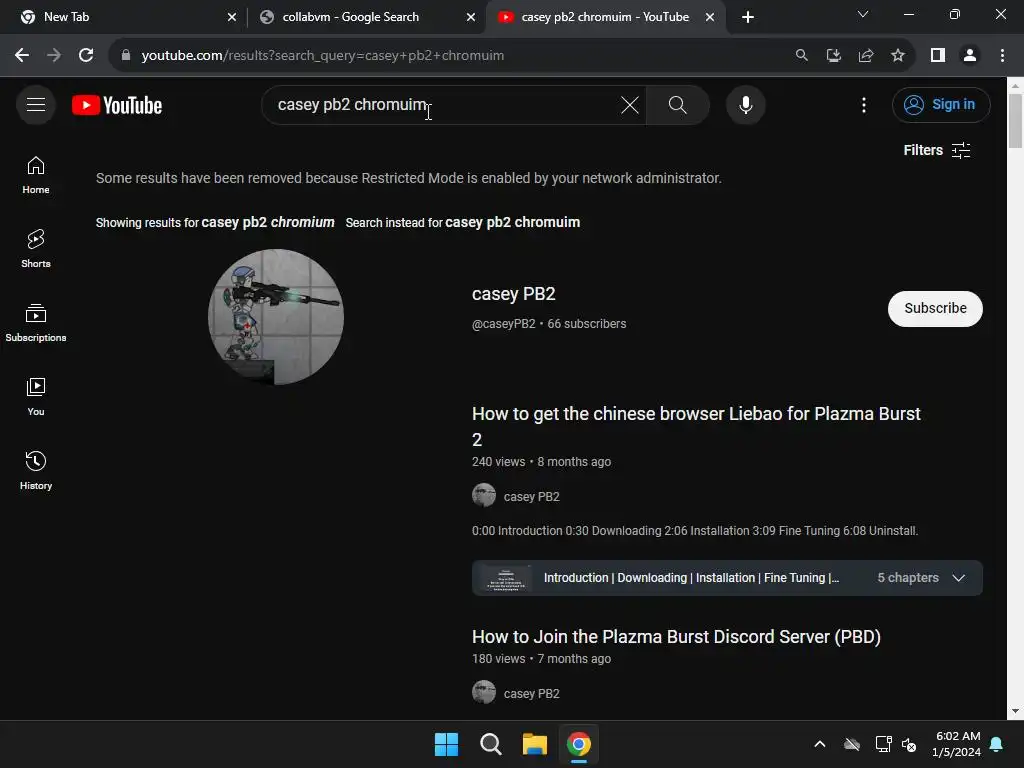
Task: Close the New Tab tab
Action: [x=232, y=17]
